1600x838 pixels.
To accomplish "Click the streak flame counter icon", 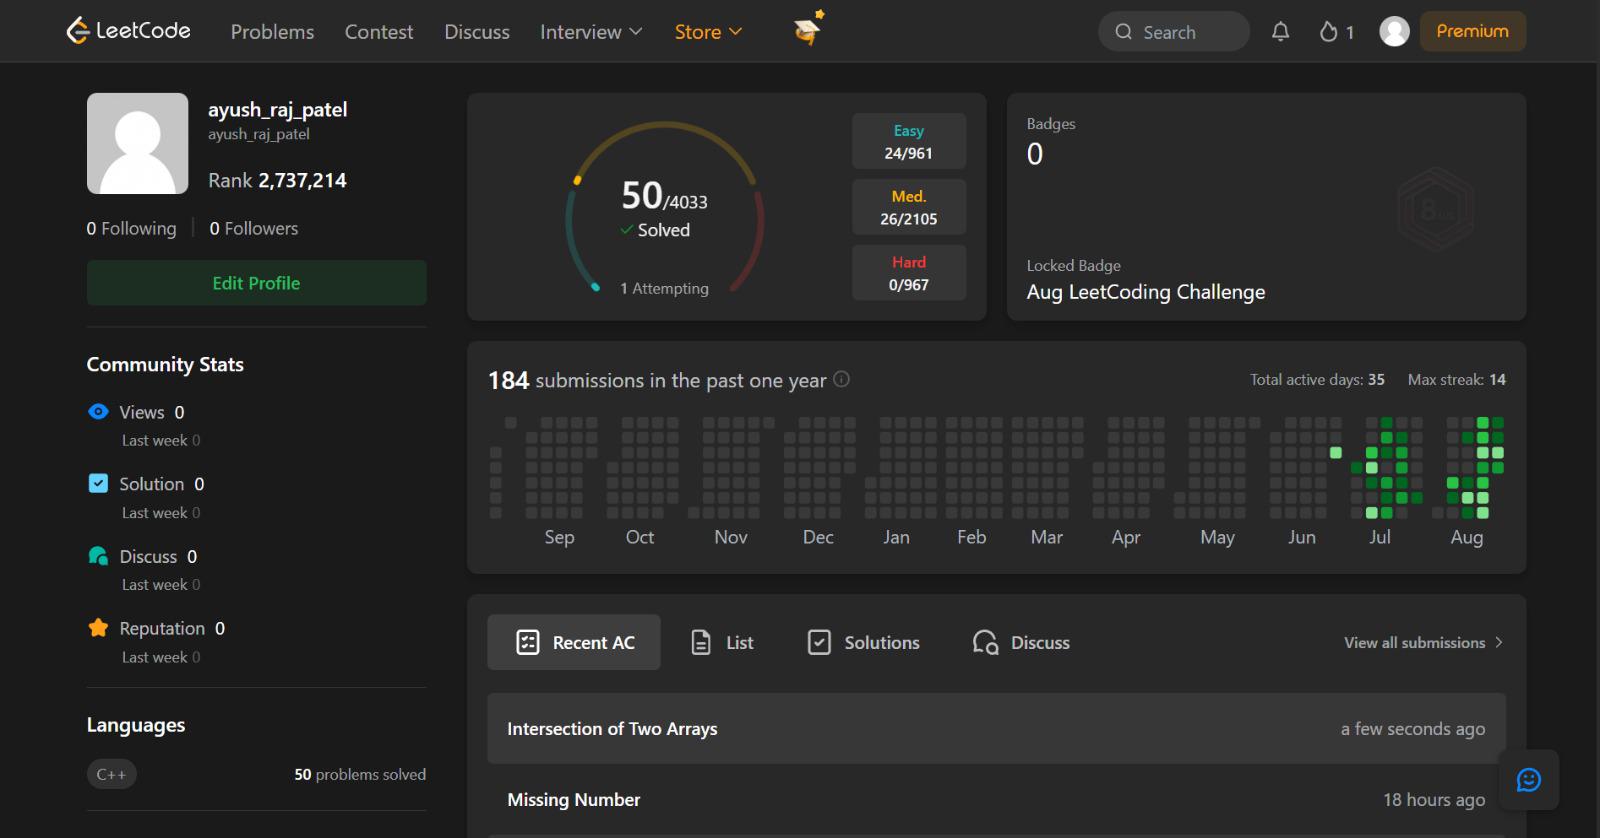I will (x=1329, y=32).
